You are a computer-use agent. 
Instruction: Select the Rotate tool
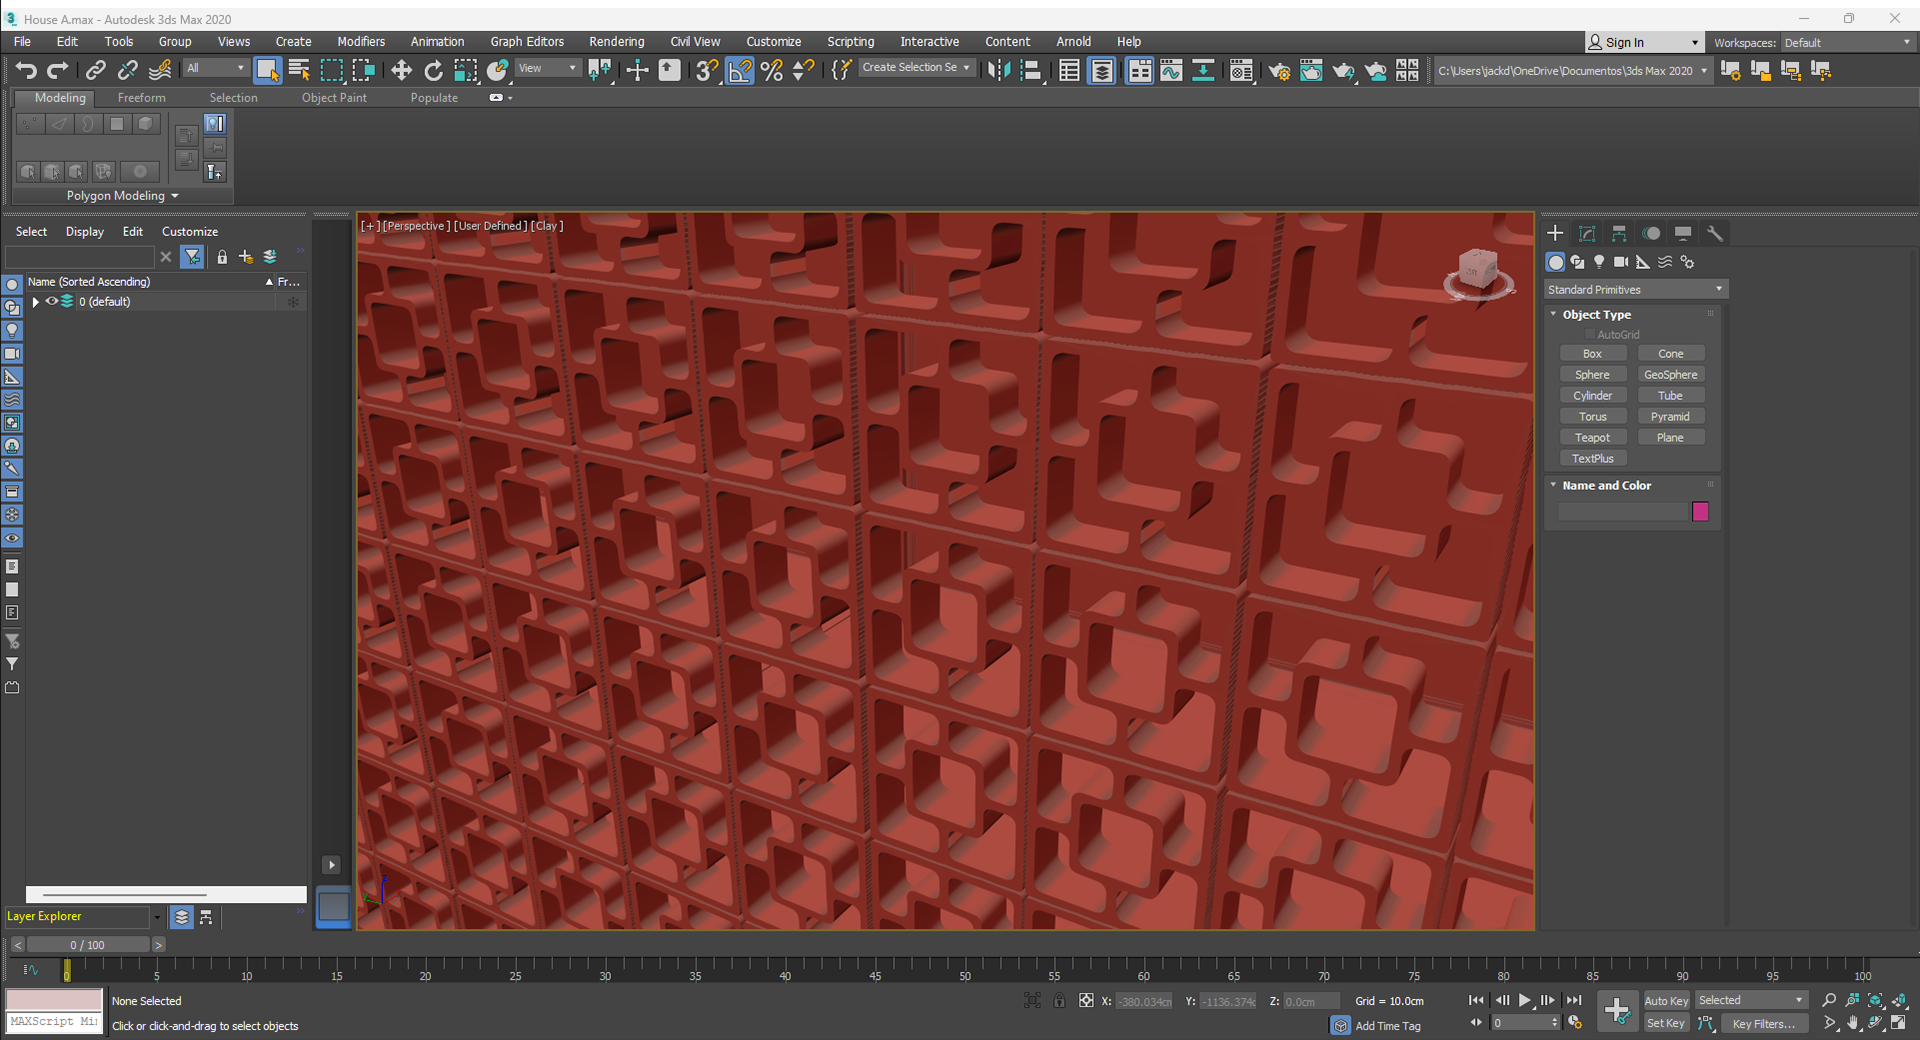433,70
